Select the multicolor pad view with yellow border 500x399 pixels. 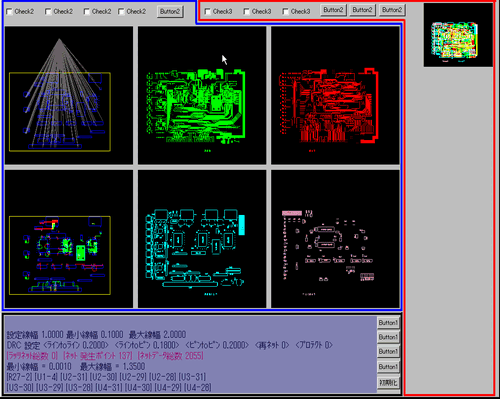pyautogui.click(x=69, y=239)
